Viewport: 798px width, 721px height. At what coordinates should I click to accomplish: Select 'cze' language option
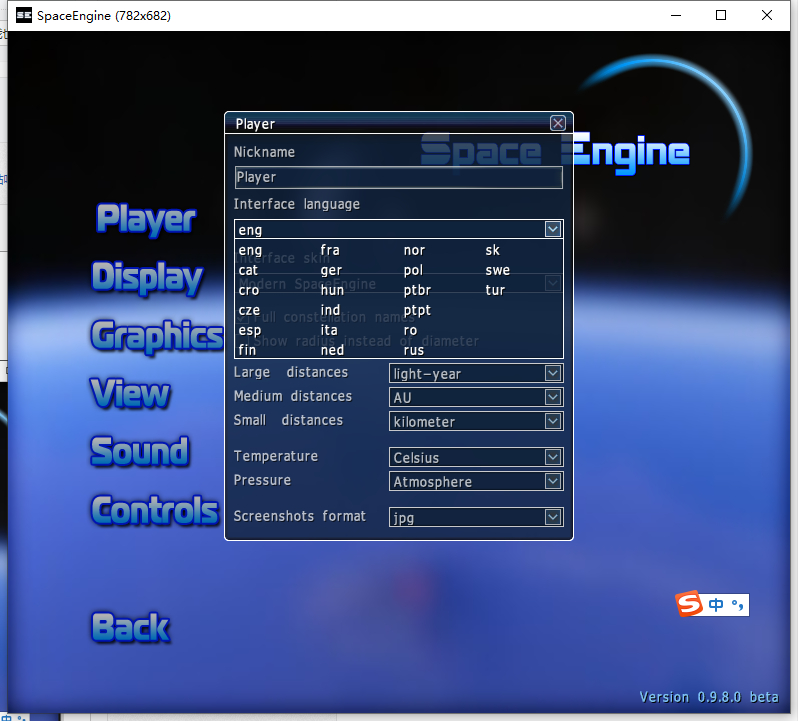click(x=249, y=310)
